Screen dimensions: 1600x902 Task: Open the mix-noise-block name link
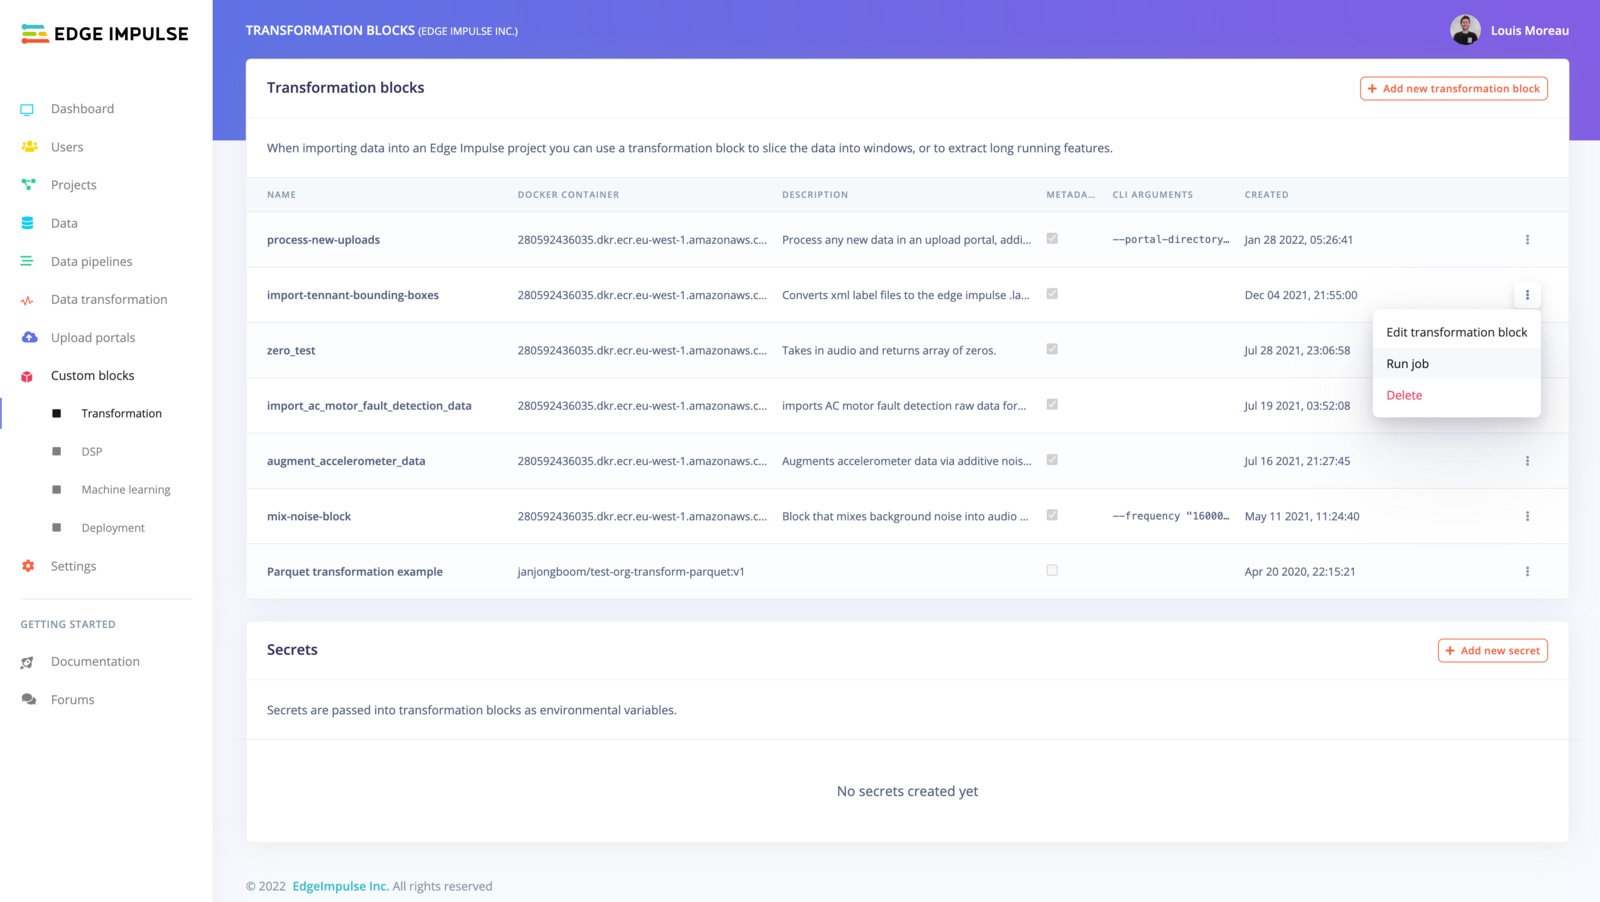[x=309, y=517]
